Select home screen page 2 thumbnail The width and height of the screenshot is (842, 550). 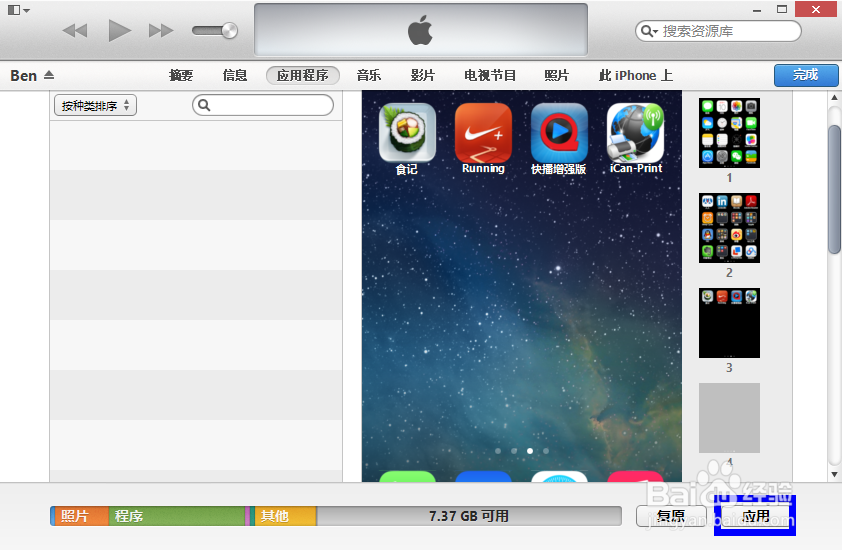(729, 228)
